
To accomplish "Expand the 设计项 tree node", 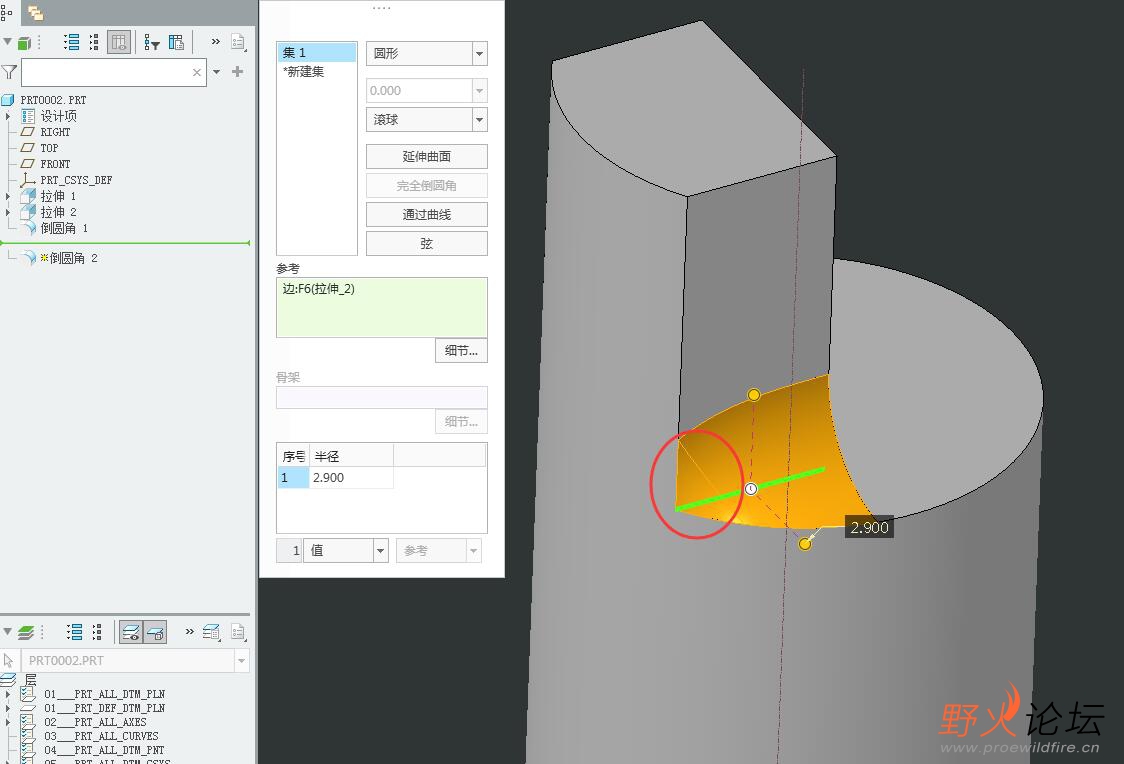I will click(8, 116).
